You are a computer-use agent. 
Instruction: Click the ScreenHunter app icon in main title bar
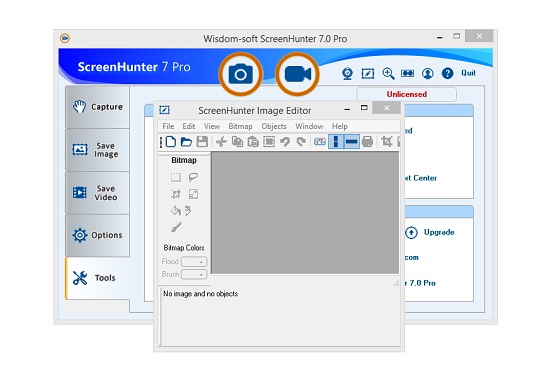pos(65,38)
